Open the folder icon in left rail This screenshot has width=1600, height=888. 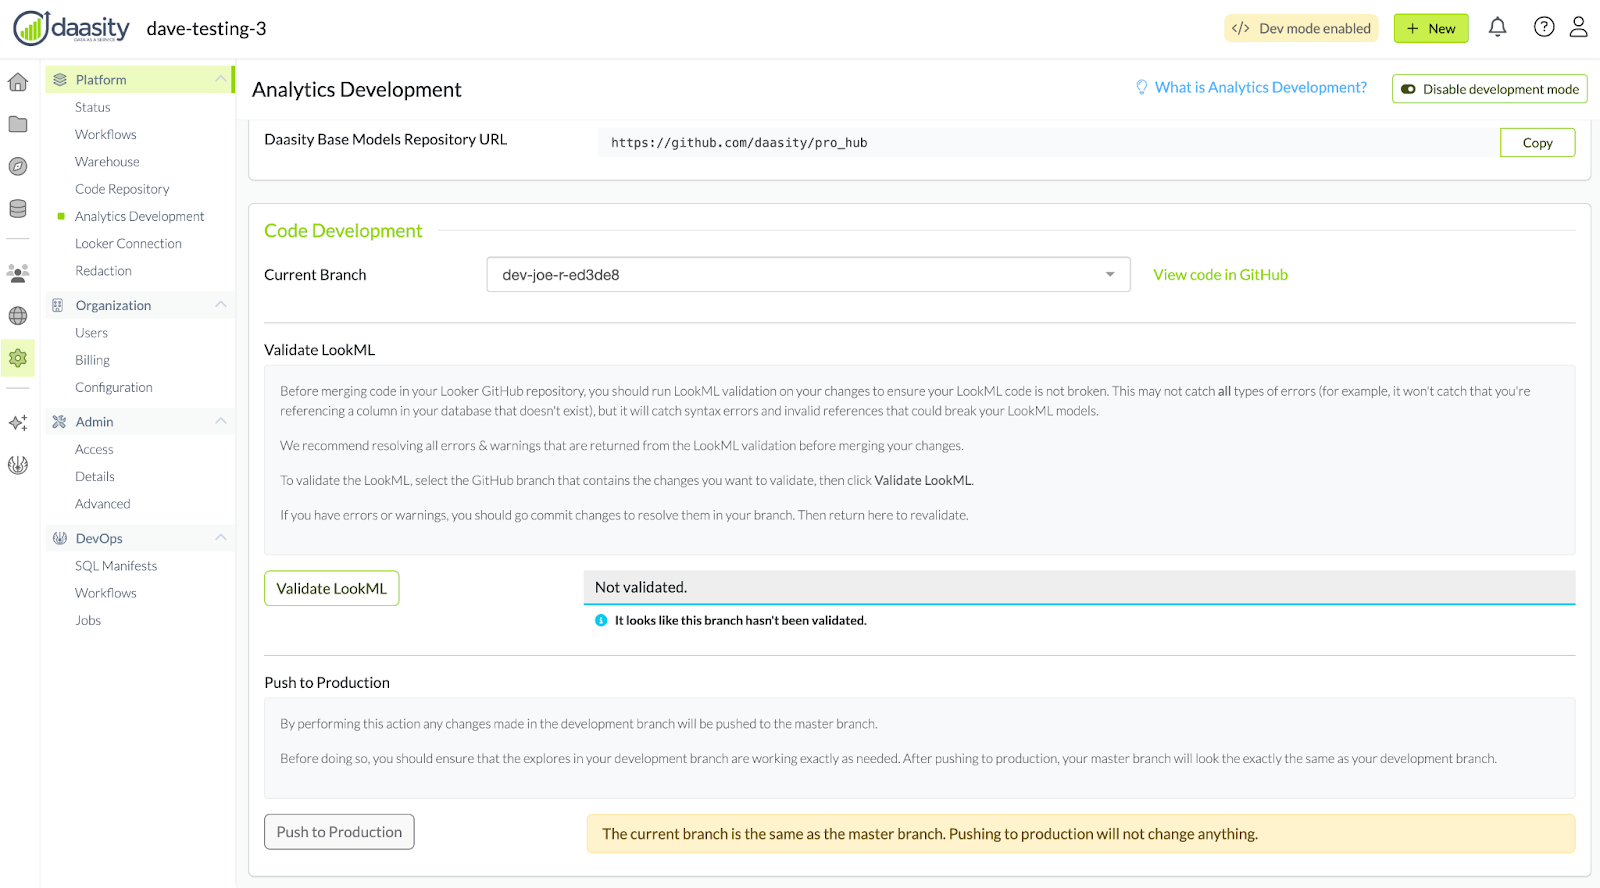pyautogui.click(x=18, y=124)
